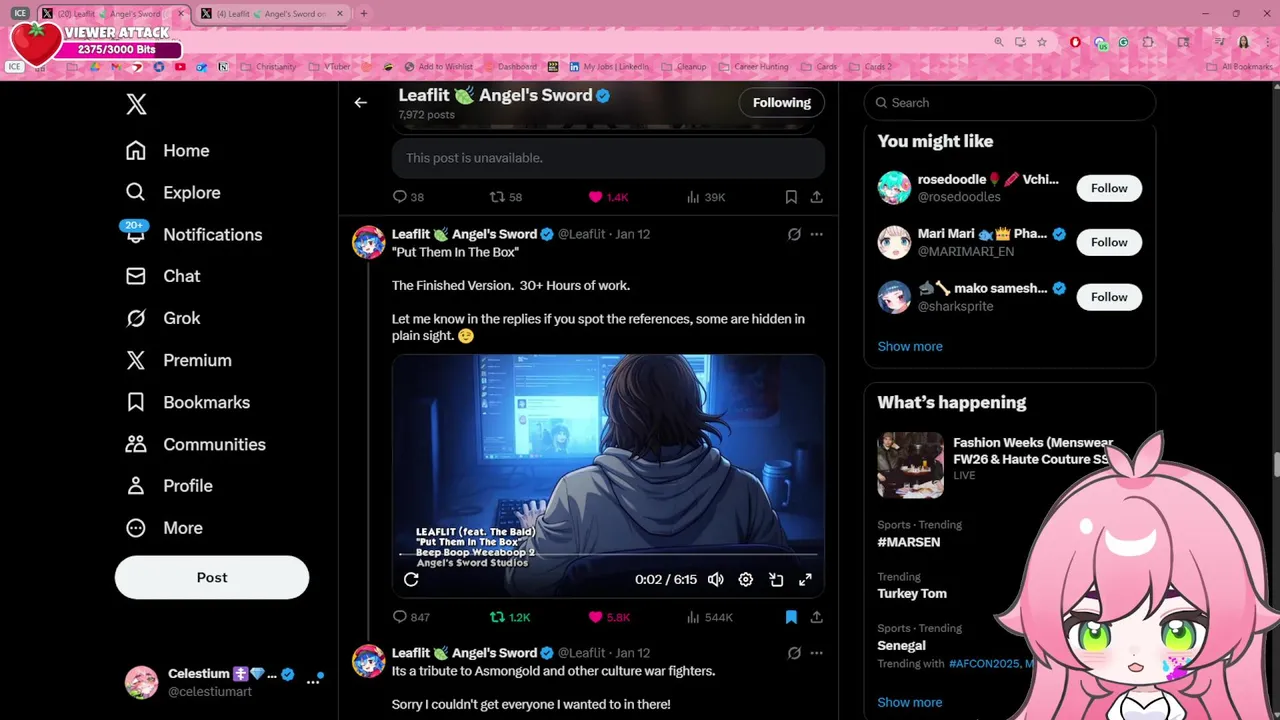Open three-dot menu on the Asmongold tribute post
The image size is (1280, 720).
click(x=816, y=653)
